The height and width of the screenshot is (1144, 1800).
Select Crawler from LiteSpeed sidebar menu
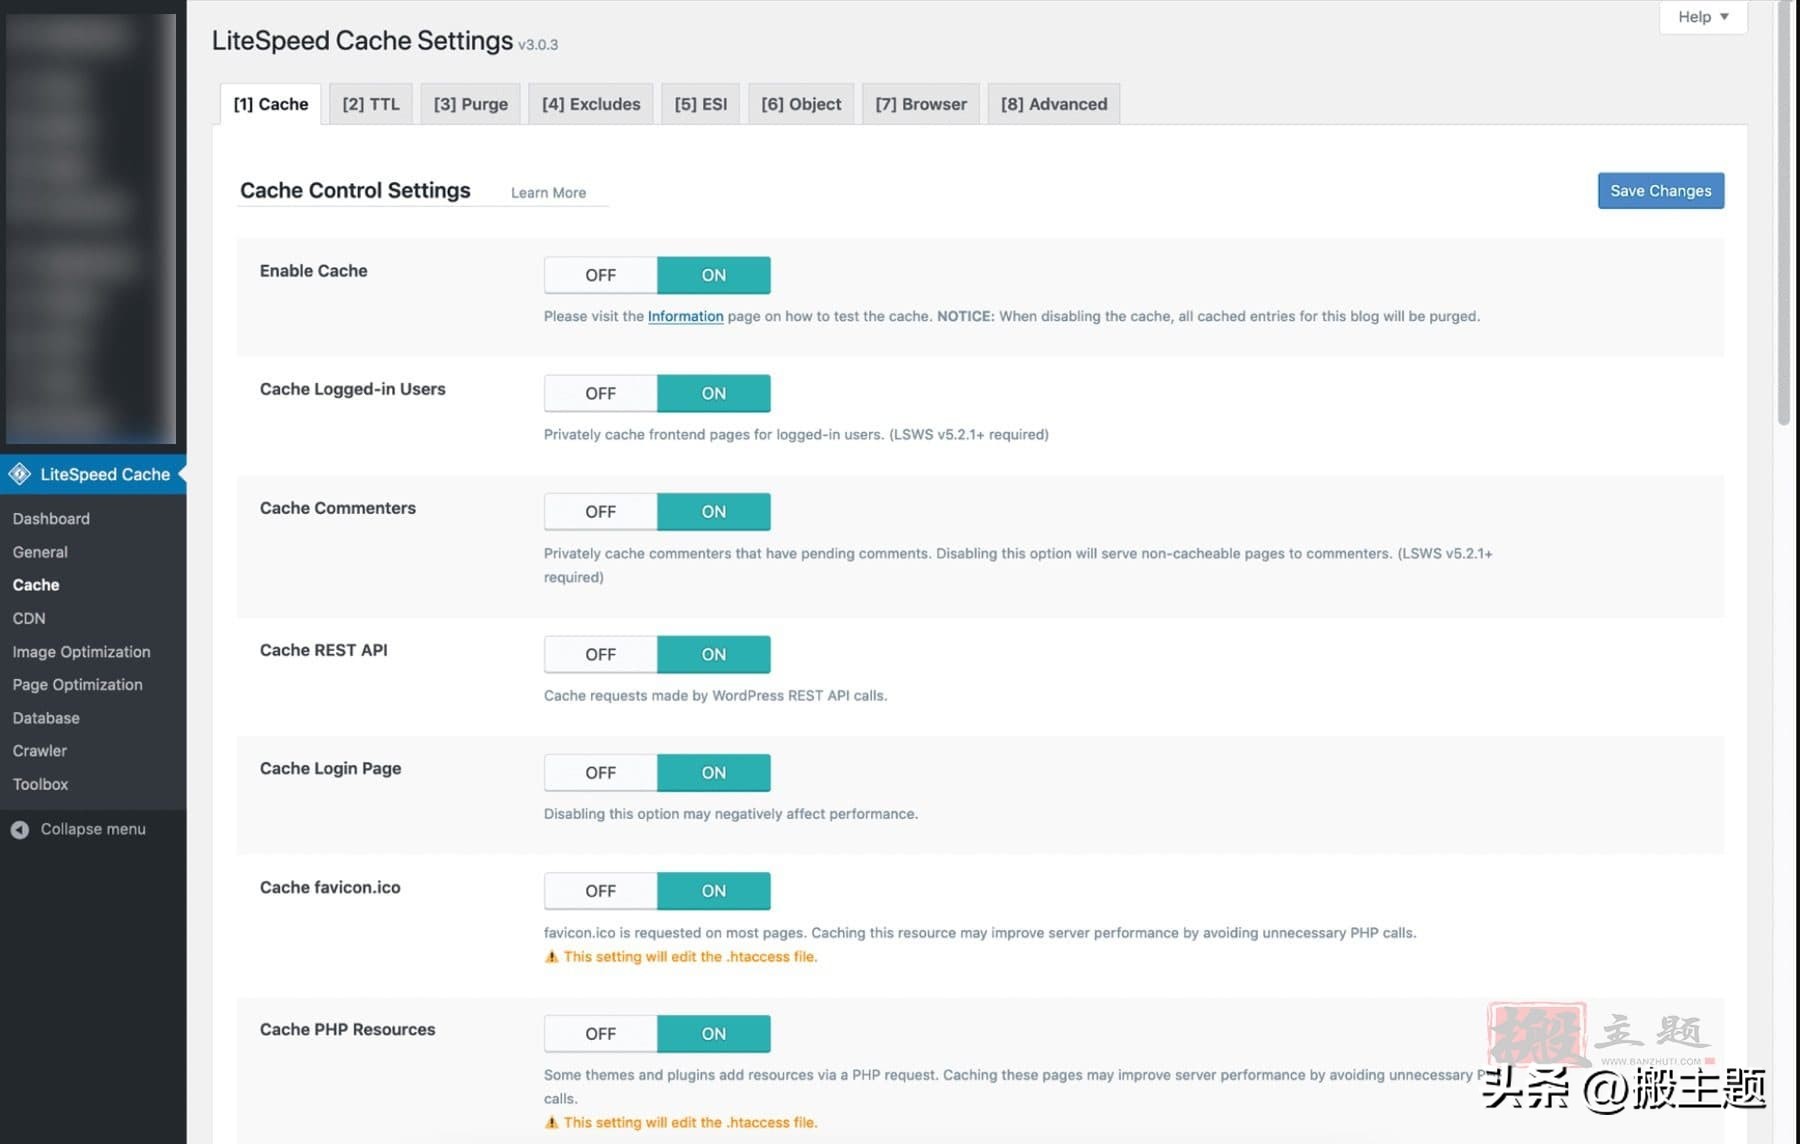tap(40, 751)
